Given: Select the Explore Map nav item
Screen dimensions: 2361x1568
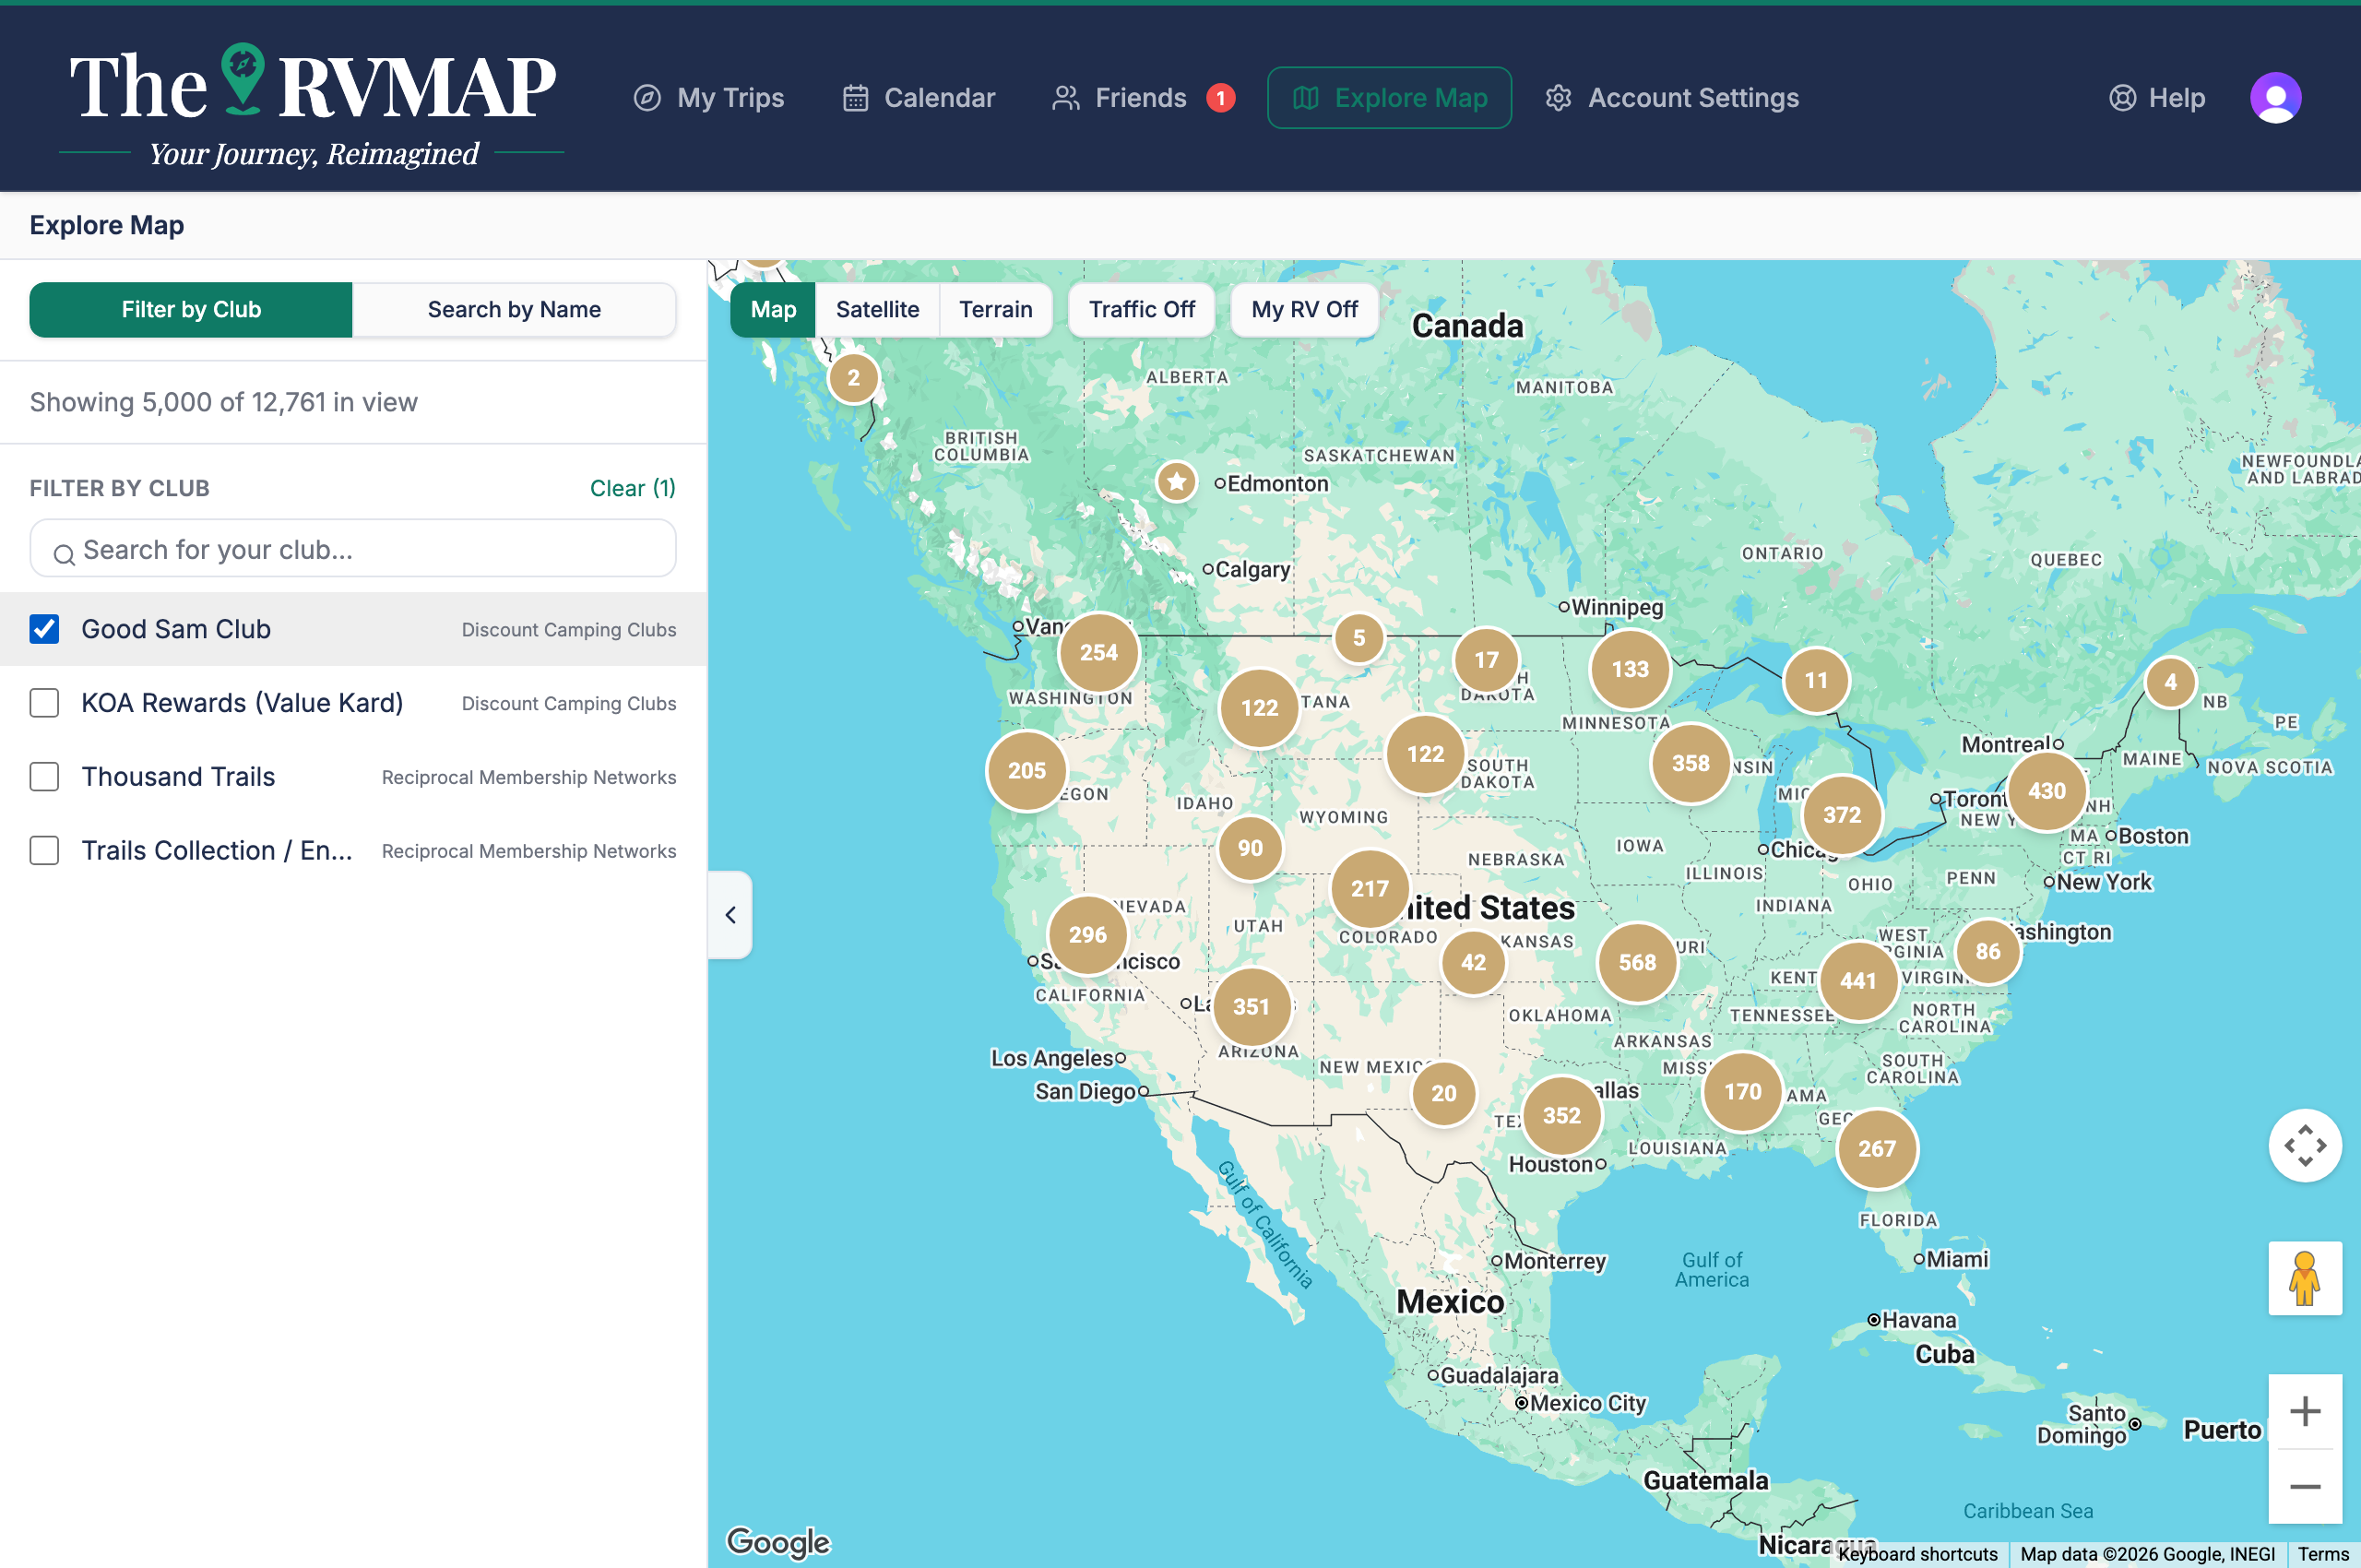Looking at the screenshot, I should tap(1389, 98).
